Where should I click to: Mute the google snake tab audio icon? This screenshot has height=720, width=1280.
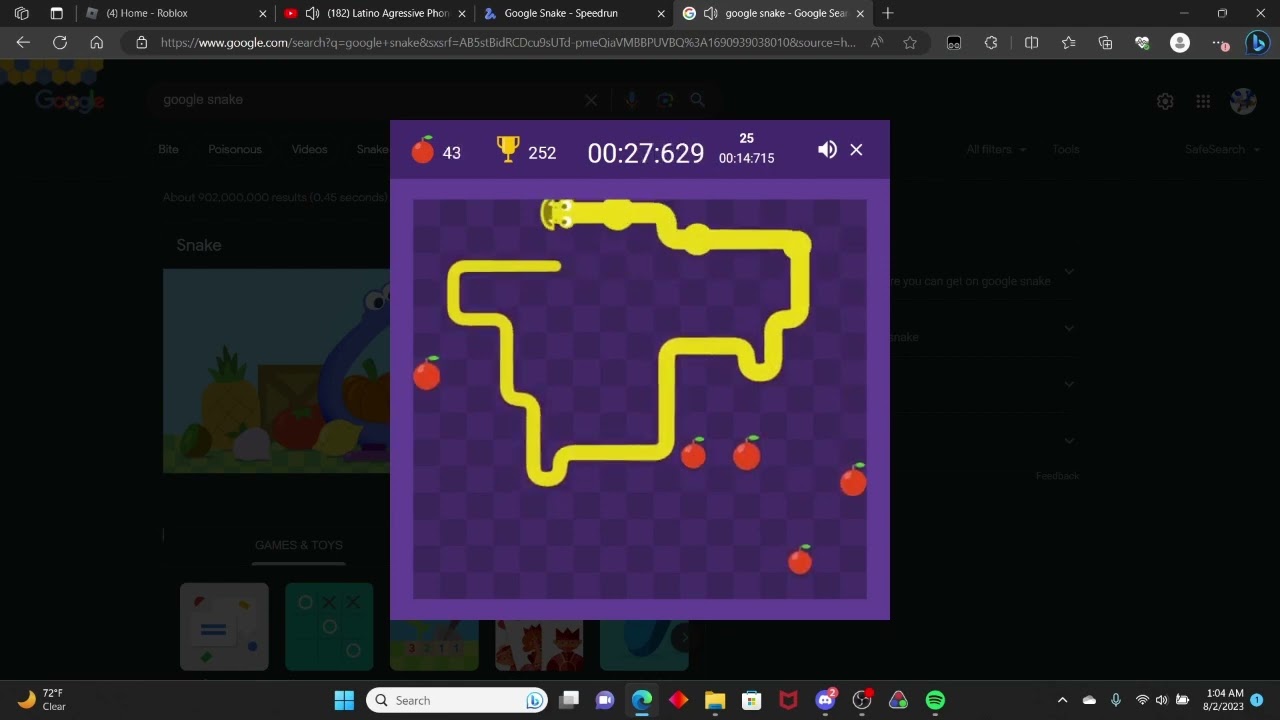click(x=711, y=13)
